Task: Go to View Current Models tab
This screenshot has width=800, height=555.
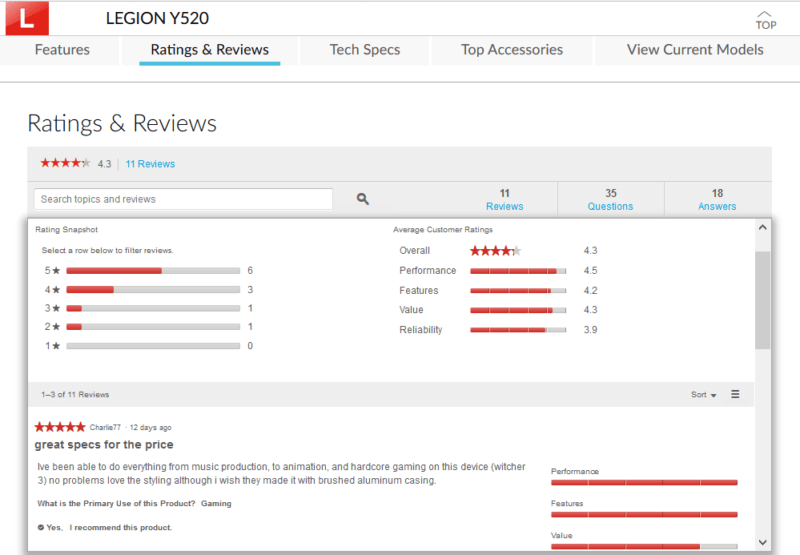Action: tap(695, 49)
